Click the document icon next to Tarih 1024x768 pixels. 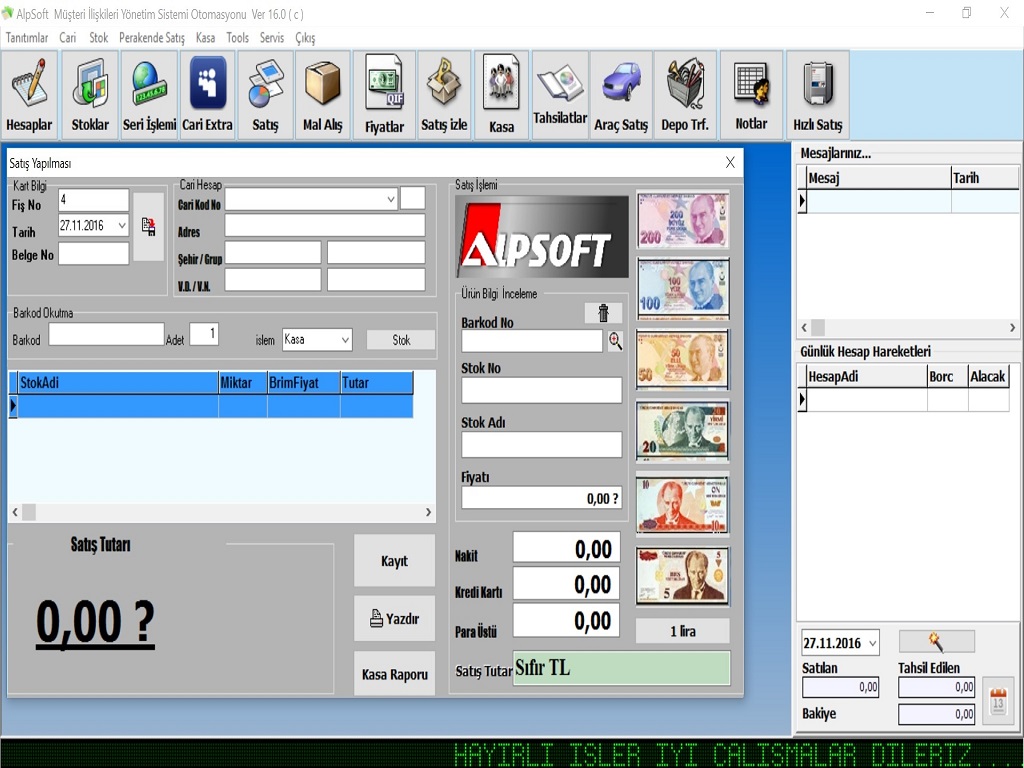[148, 227]
